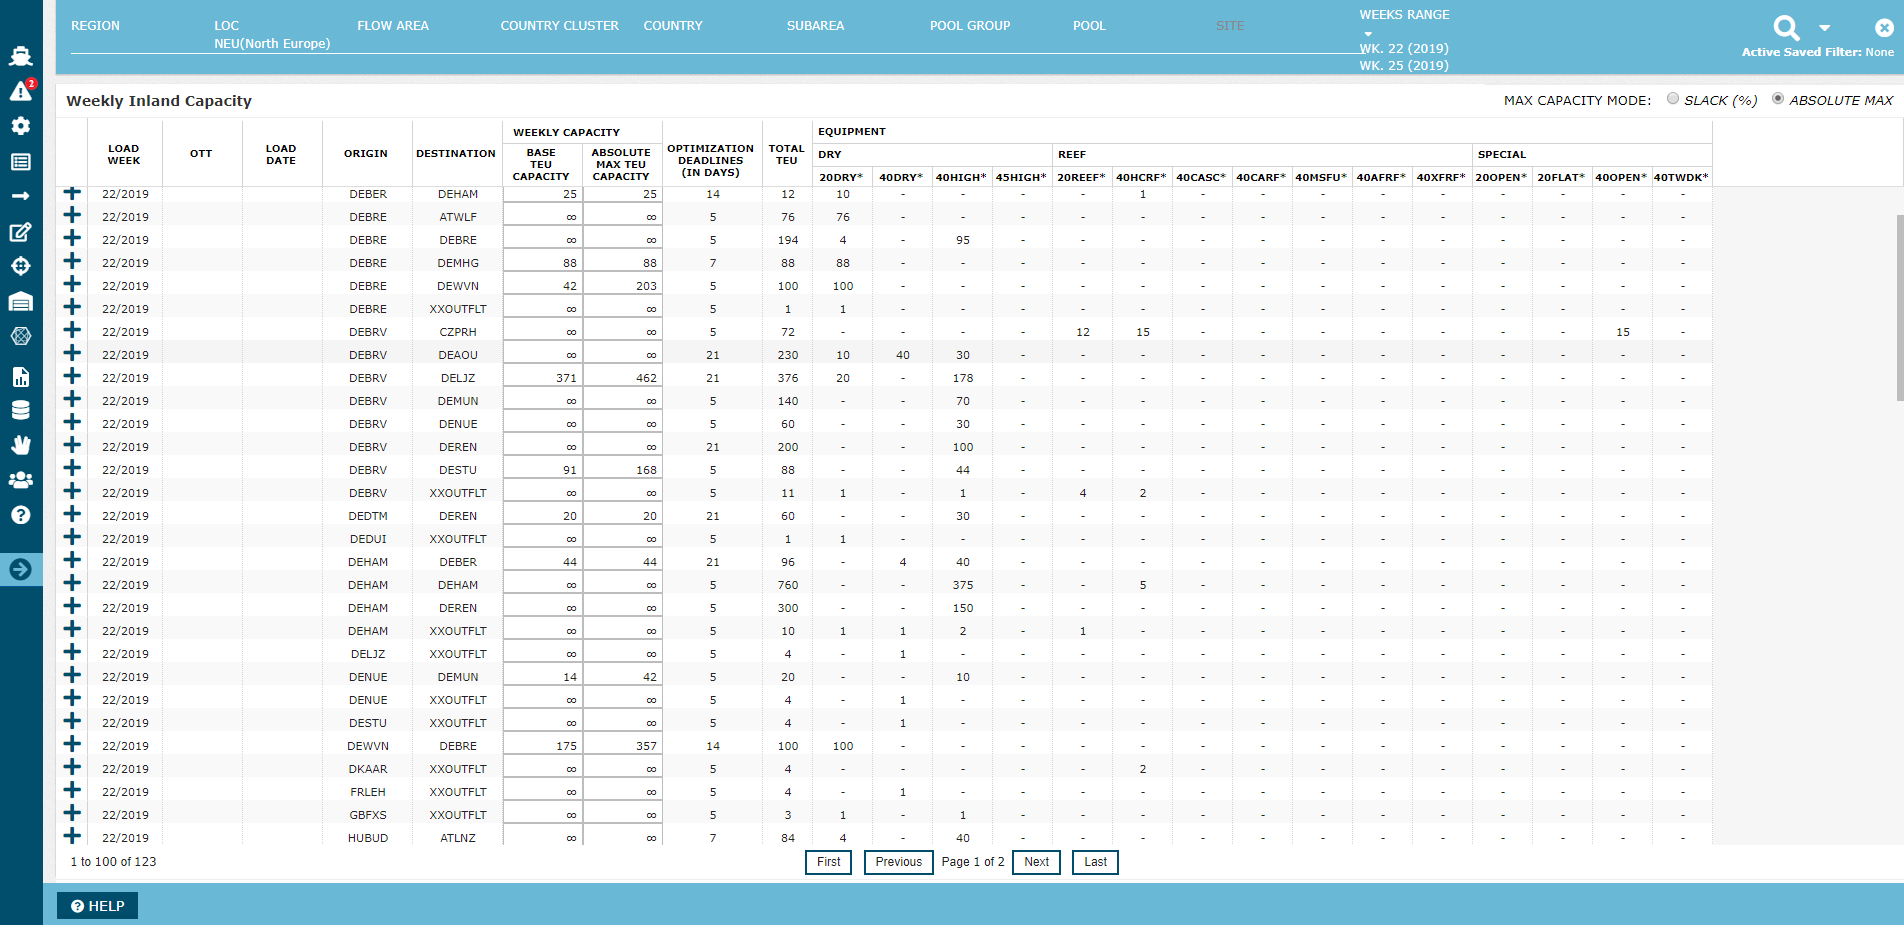Go to the Next page

(1037, 862)
